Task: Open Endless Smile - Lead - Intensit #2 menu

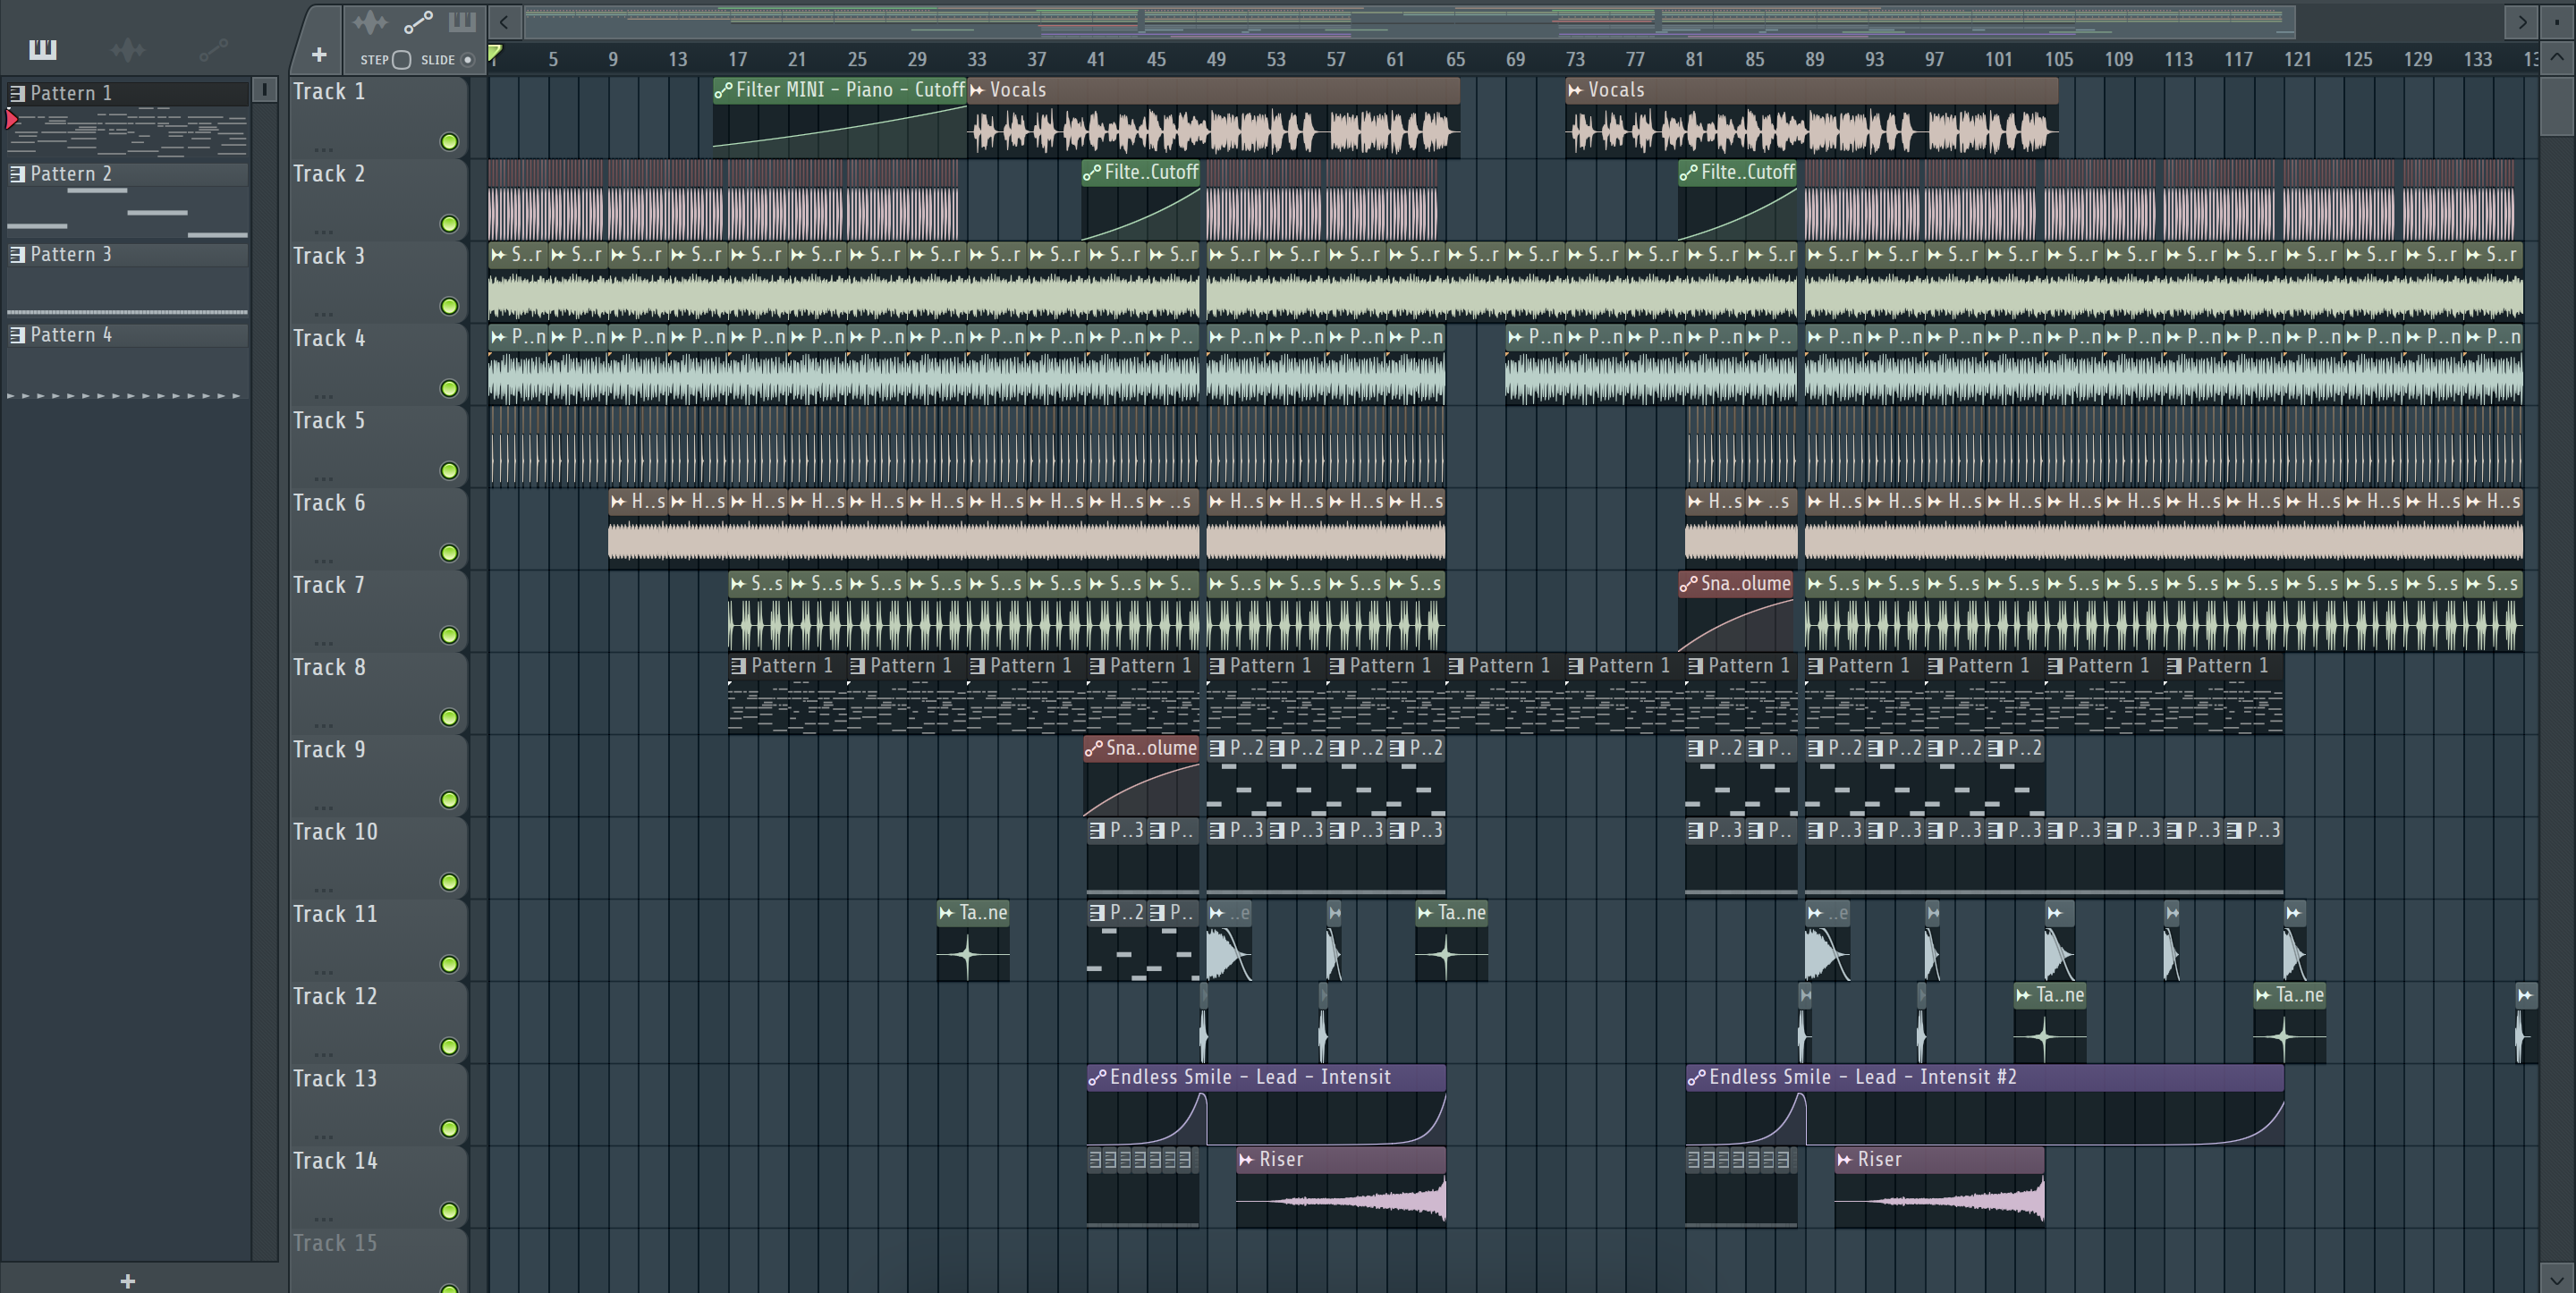Action: [x=1696, y=1077]
